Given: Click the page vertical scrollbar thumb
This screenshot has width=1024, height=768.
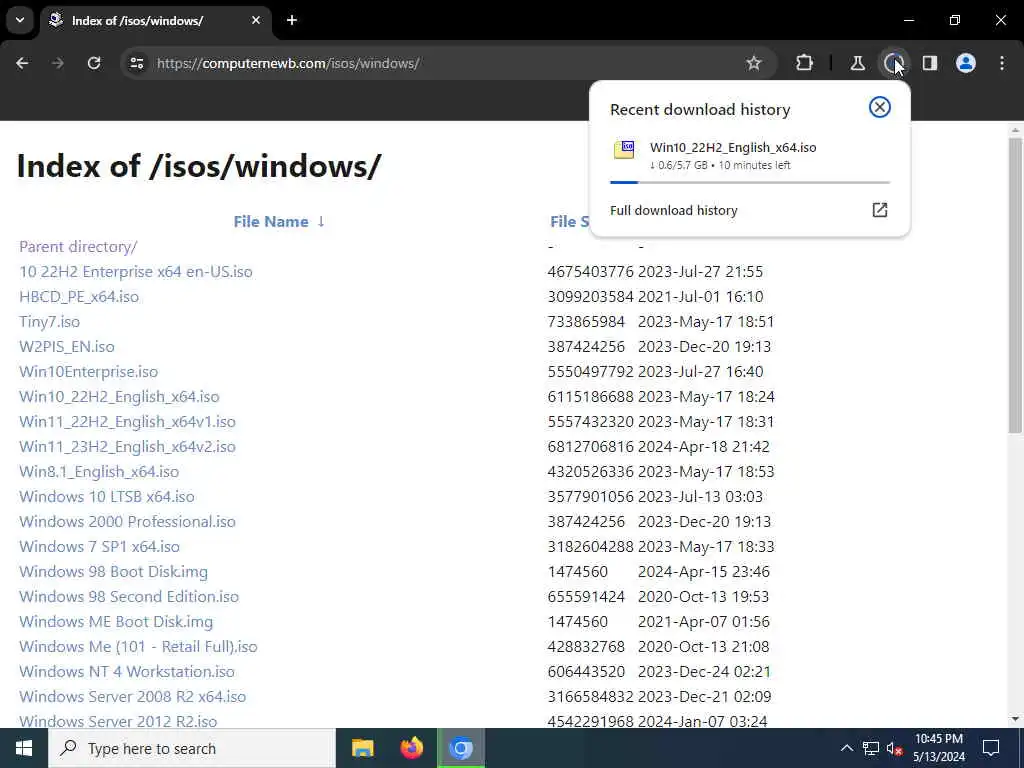Looking at the screenshot, I should [x=1015, y=284].
